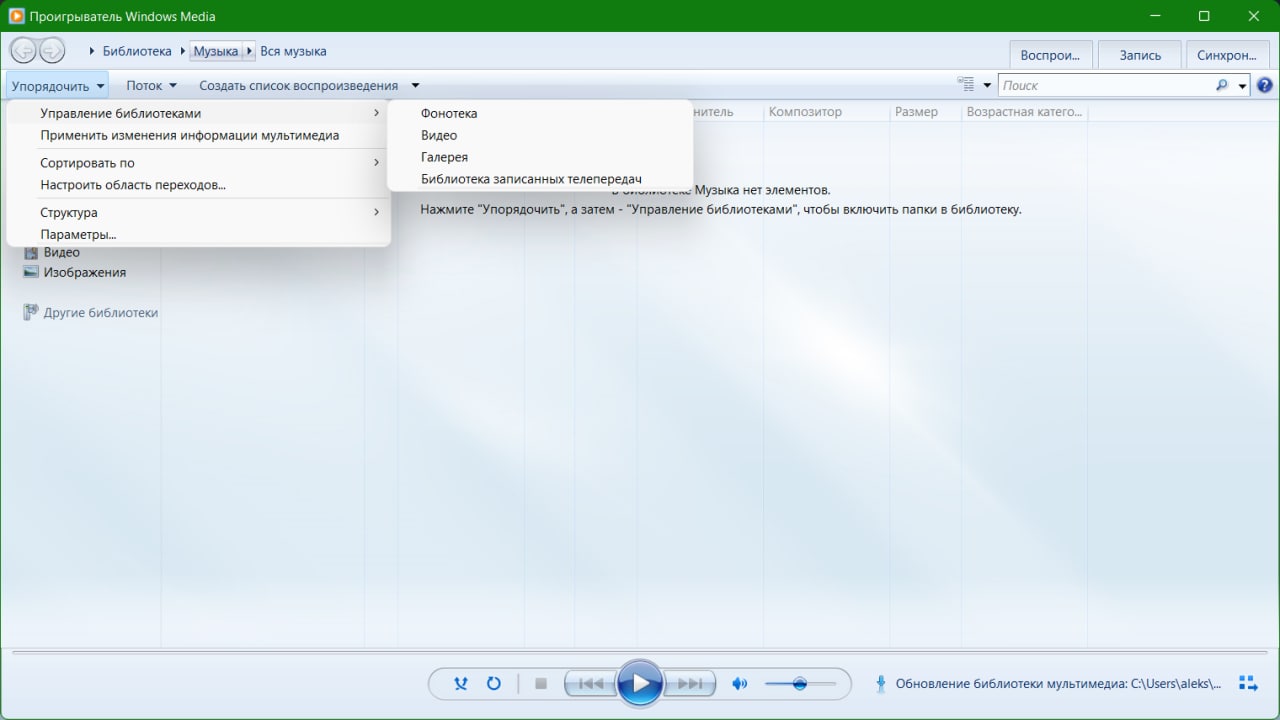The width and height of the screenshot is (1280, 720).
Task: Click Создать список воспроизведения
Action: [x=298, y=86]
